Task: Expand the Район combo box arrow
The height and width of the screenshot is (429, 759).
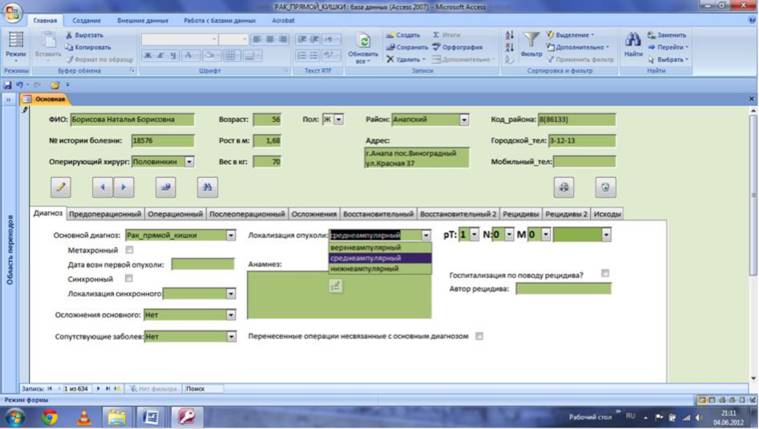Action: [x=464, y=120]
